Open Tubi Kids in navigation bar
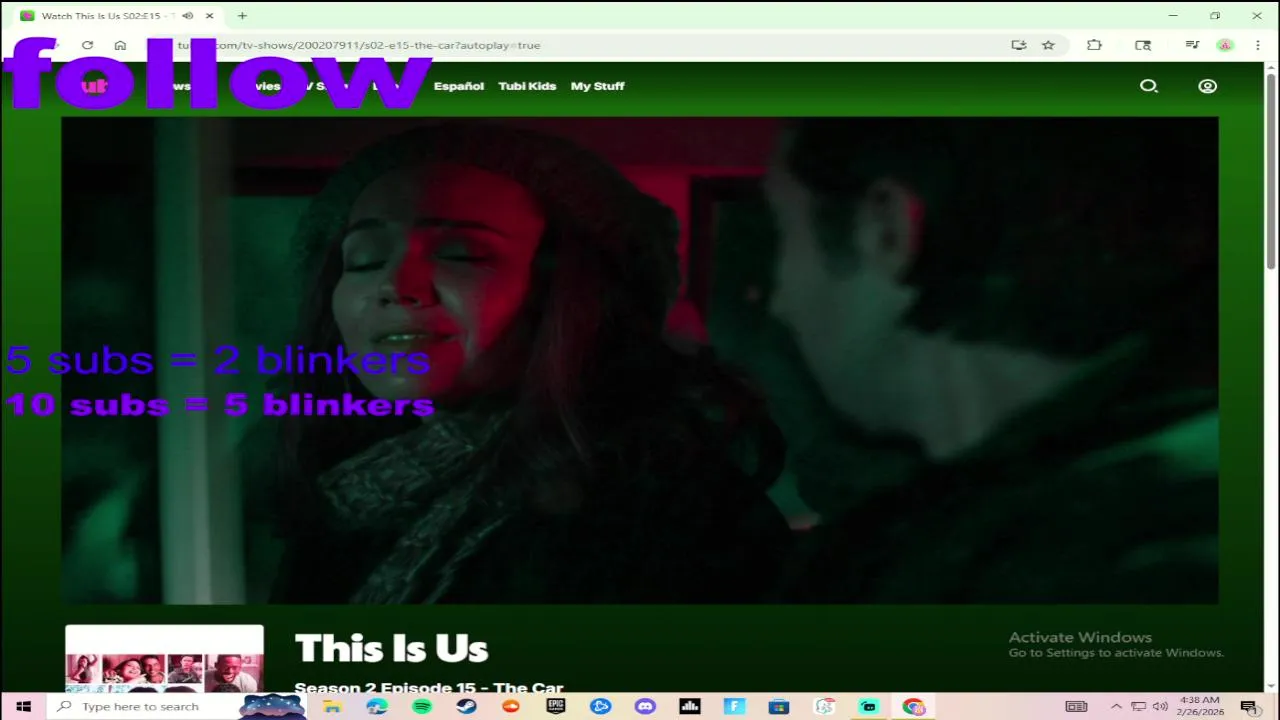The height and width of the screenshot is (720, 1280). 527,86
